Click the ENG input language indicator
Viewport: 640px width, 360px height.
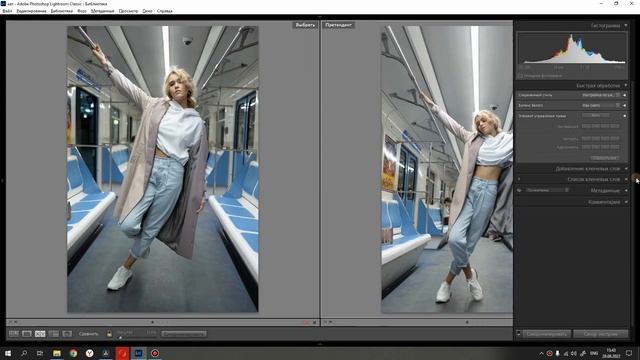(x=594, y=353)
